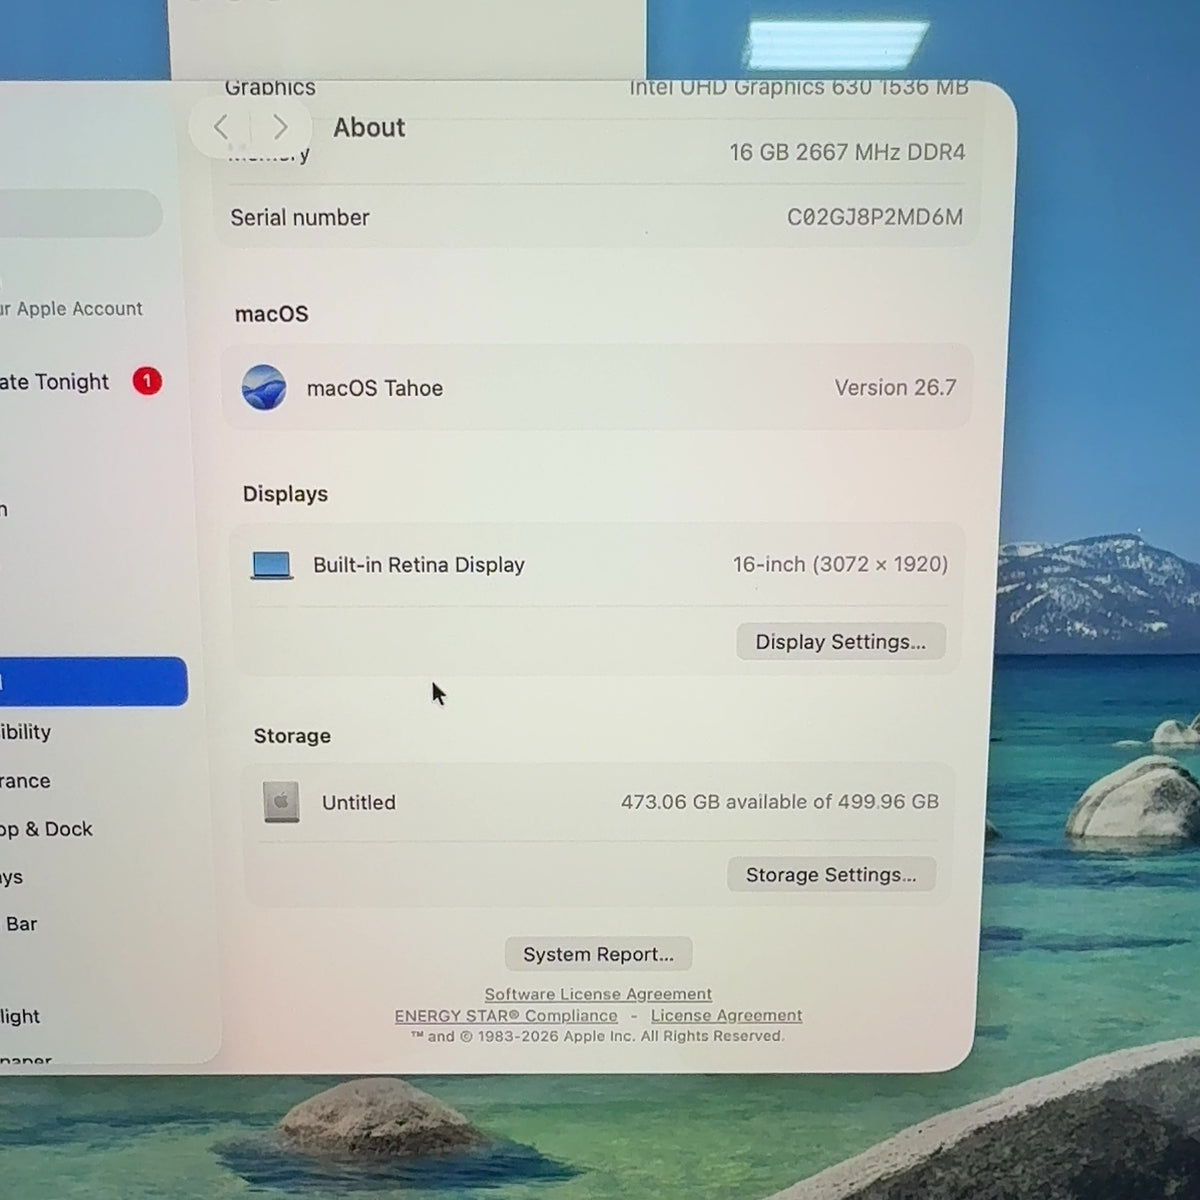The height and width of the screenshot is (1200, 1200).
Task: Open Display Settings
Action: click(841, 642)
